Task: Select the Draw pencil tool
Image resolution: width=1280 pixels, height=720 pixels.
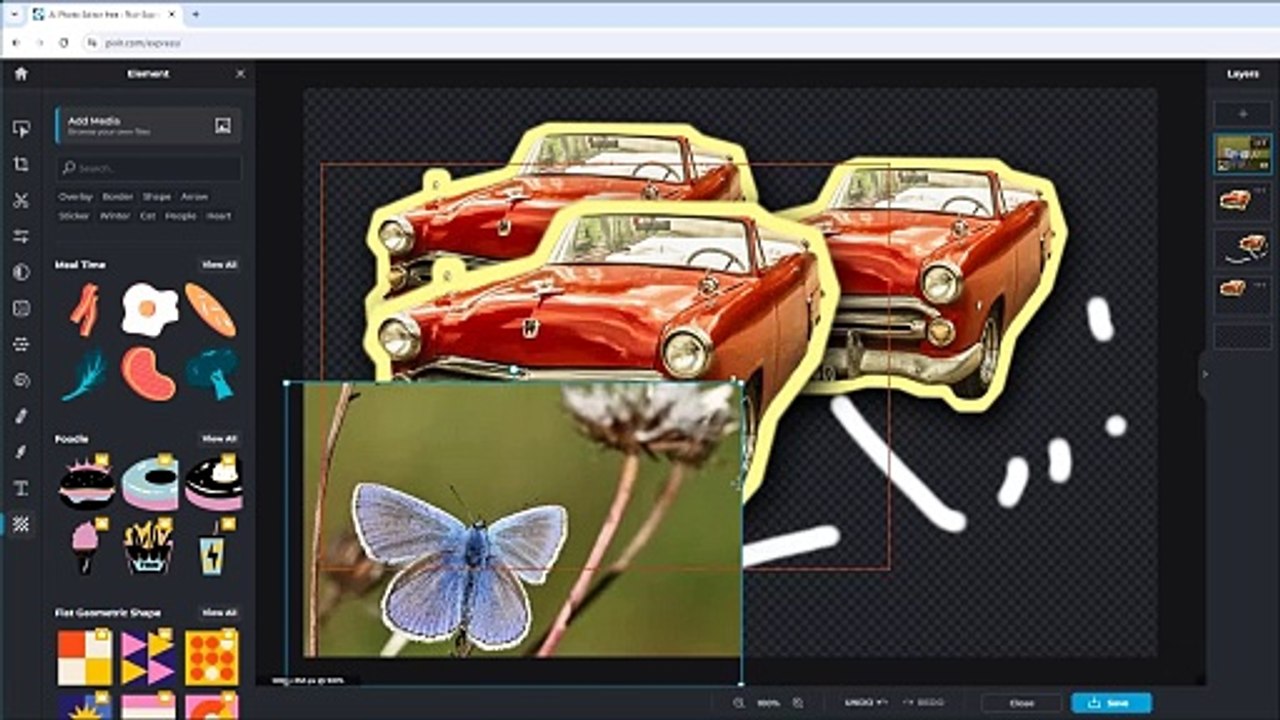Action: point(21,416)
